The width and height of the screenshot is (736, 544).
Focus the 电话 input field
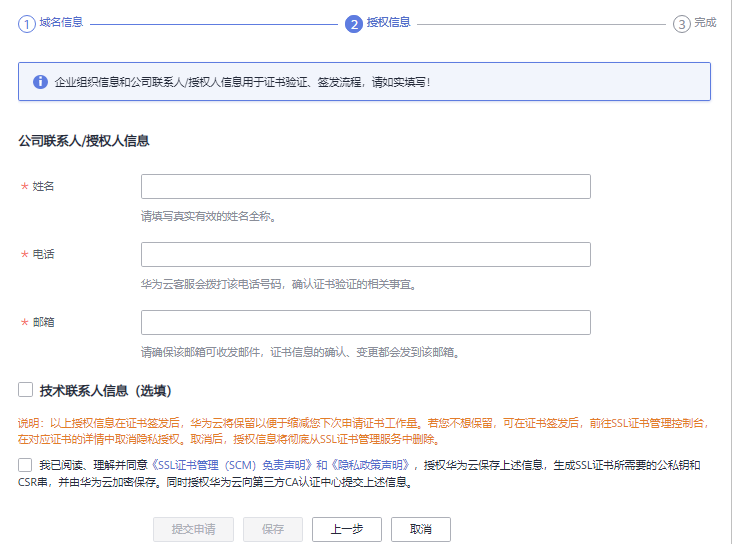[x=366, y=254]
